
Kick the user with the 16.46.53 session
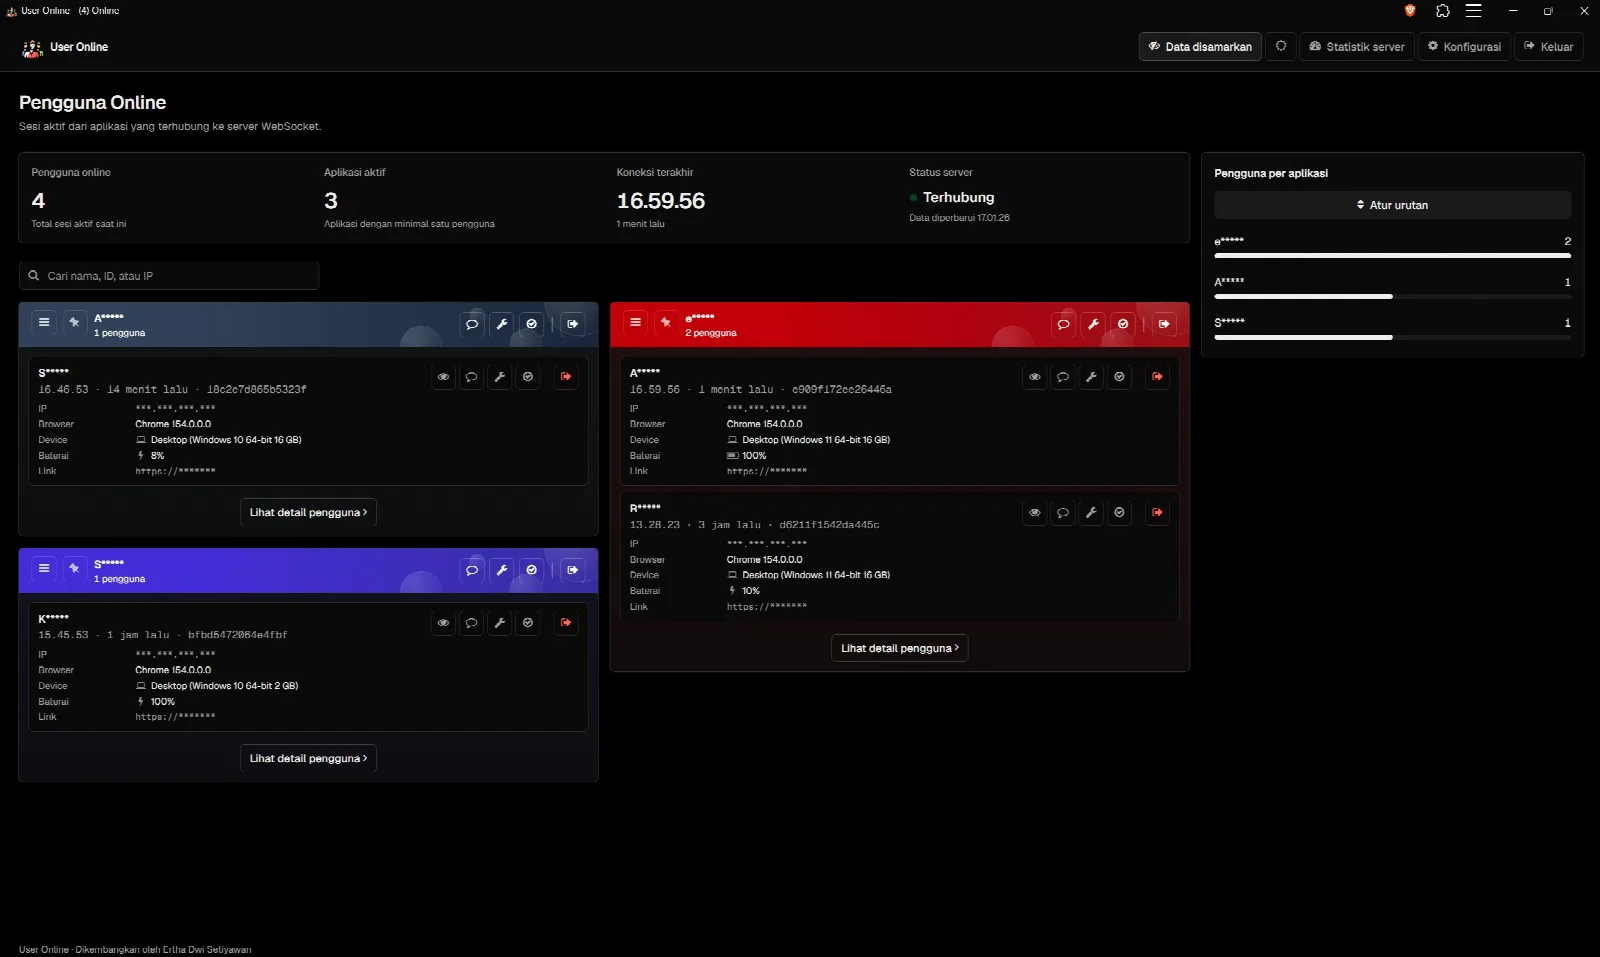point(566,377)
